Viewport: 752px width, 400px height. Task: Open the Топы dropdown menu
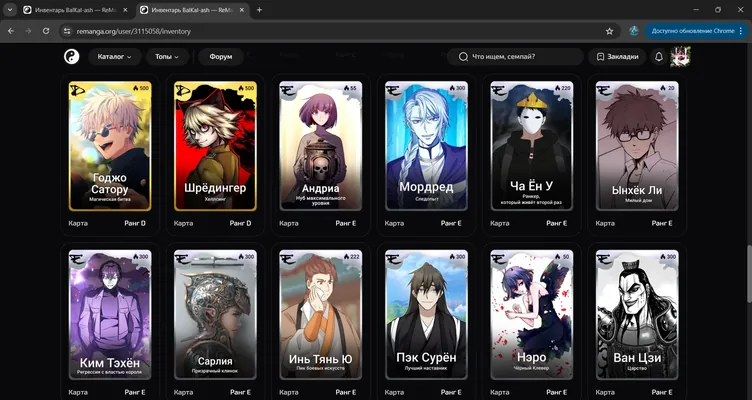pos(166,57)
